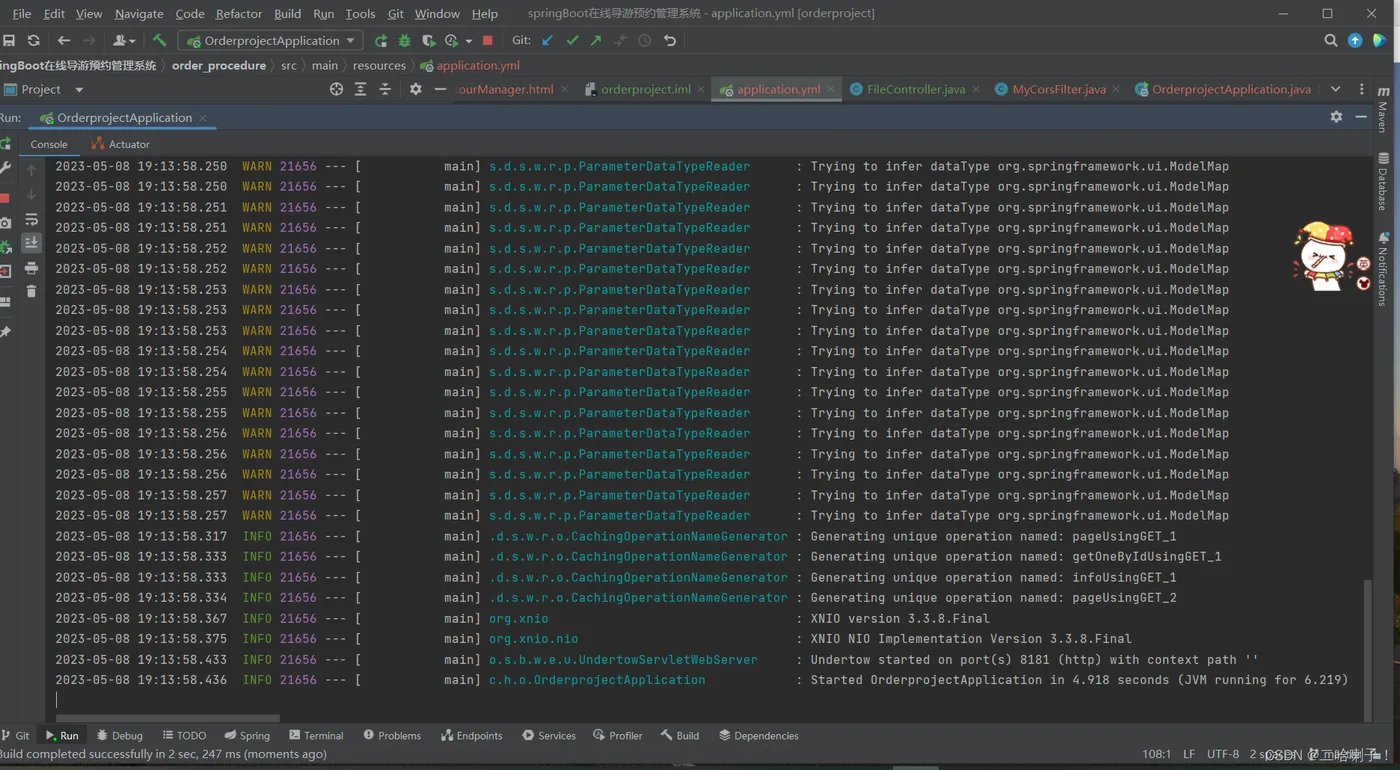Open the Terminal tool window
This screenshot has height=770, width=1400.
[316, 735]
